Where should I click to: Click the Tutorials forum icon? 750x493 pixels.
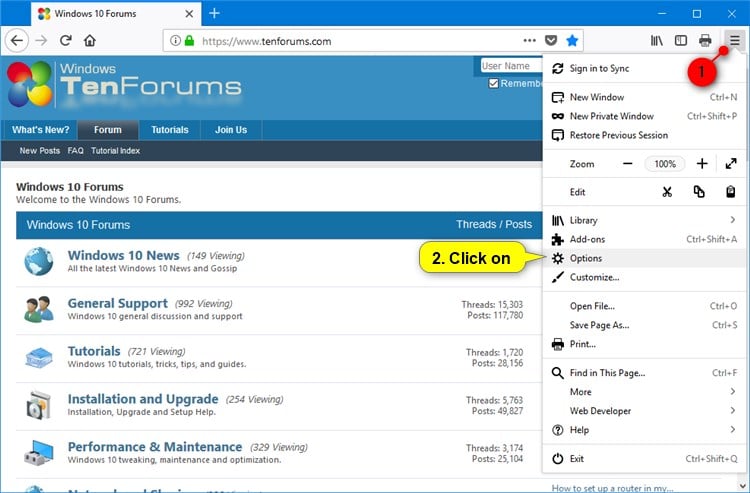pos(39,357)
